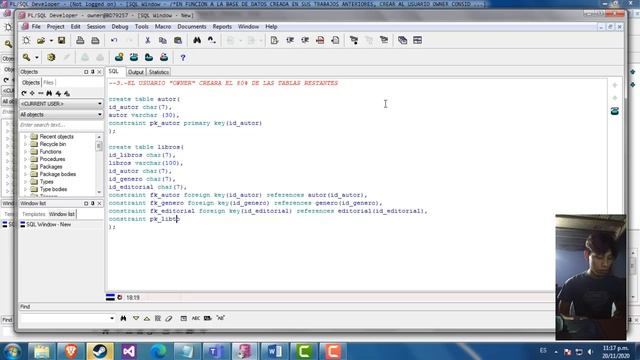The height and width of the screenshot is (360, 640).
Task: Switch to the Files tab in Objects panel
Action: (48, 82)
